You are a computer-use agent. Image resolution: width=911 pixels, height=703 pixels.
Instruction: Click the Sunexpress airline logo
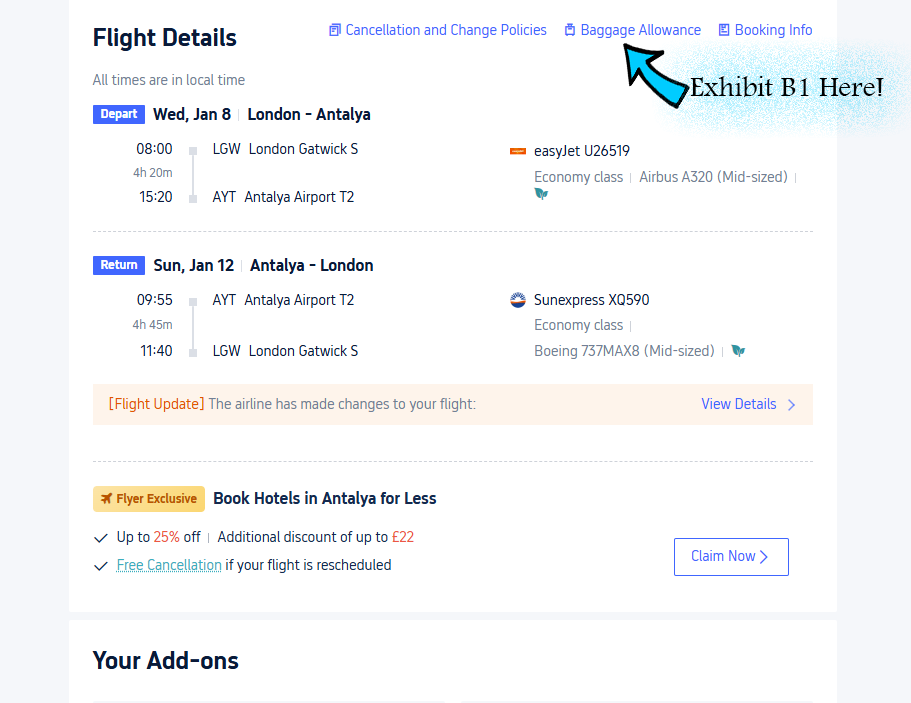[x=518, y=300]
